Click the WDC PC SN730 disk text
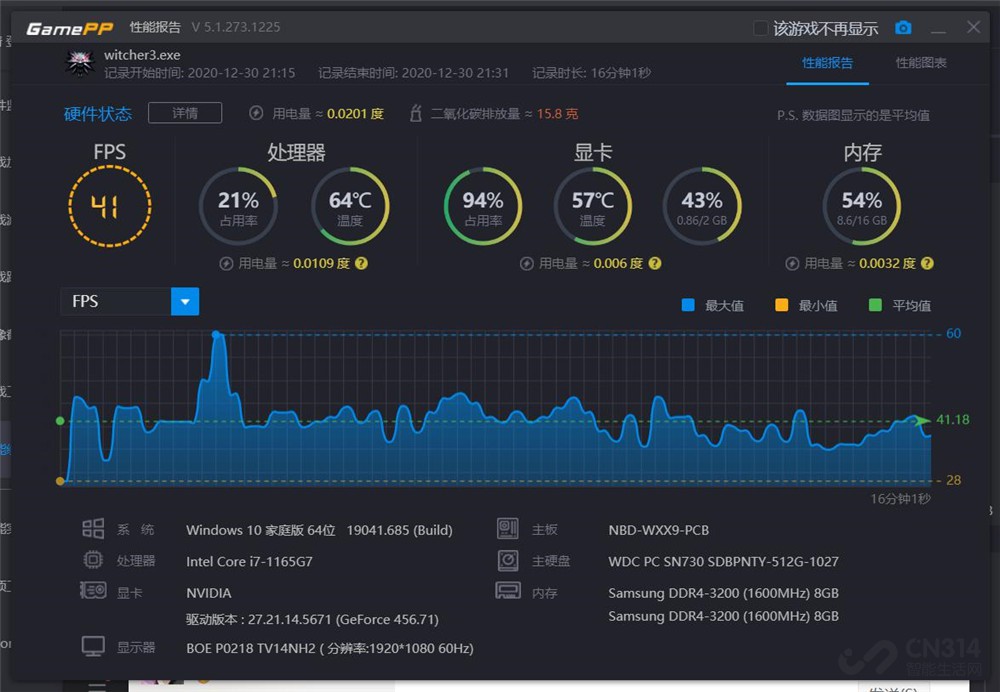The height and width of the screenshot is (692, 1000). (723, 561)
